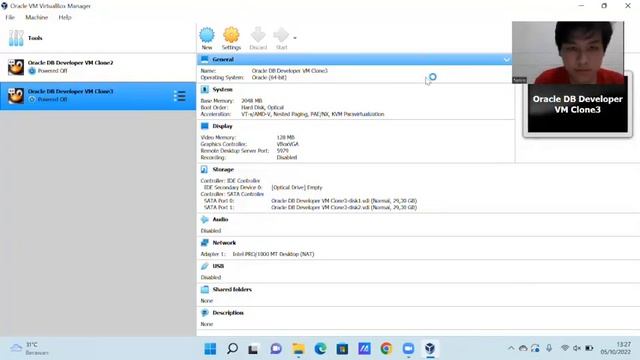Open the Description section heading
The image size is (640, 360).
pyautogui.click(x=228, y=313)
